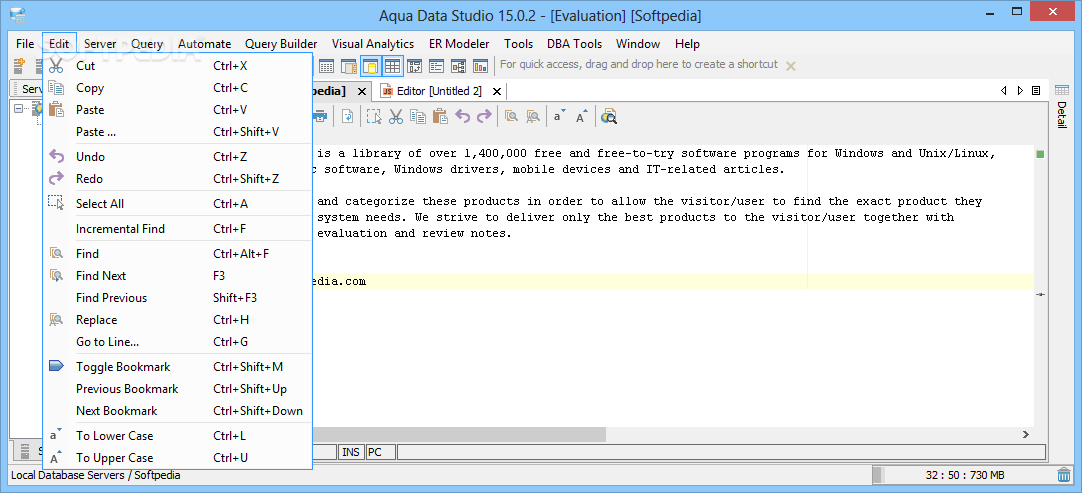The image size is (1082, 493).
Task: Choose Find Previous from the Edit menu
Action: pyautogui.click(x=178, y=298)
